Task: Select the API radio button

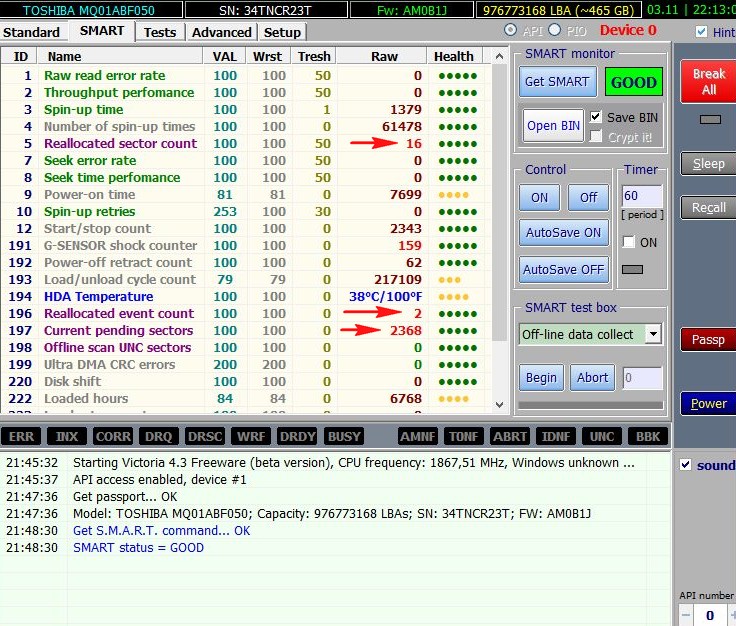Action: point(512,30)
